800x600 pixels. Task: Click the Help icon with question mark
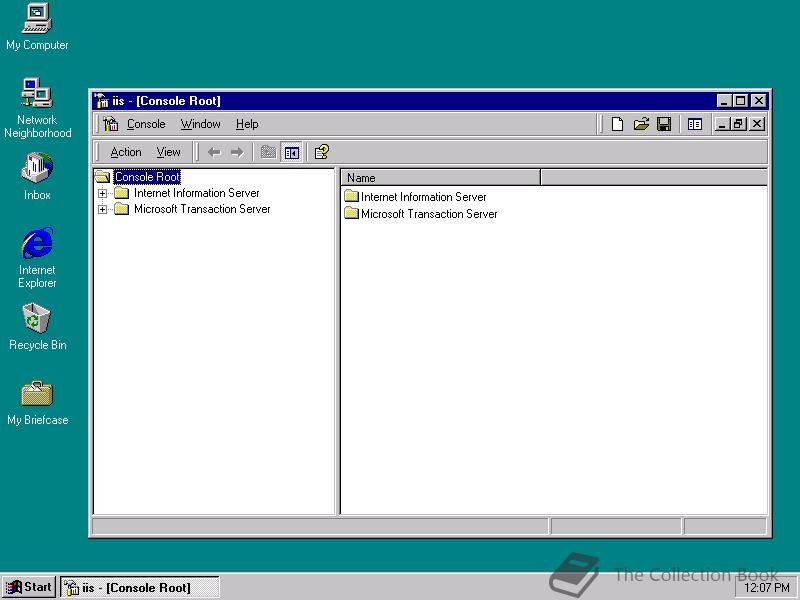[x=321, y=152]
